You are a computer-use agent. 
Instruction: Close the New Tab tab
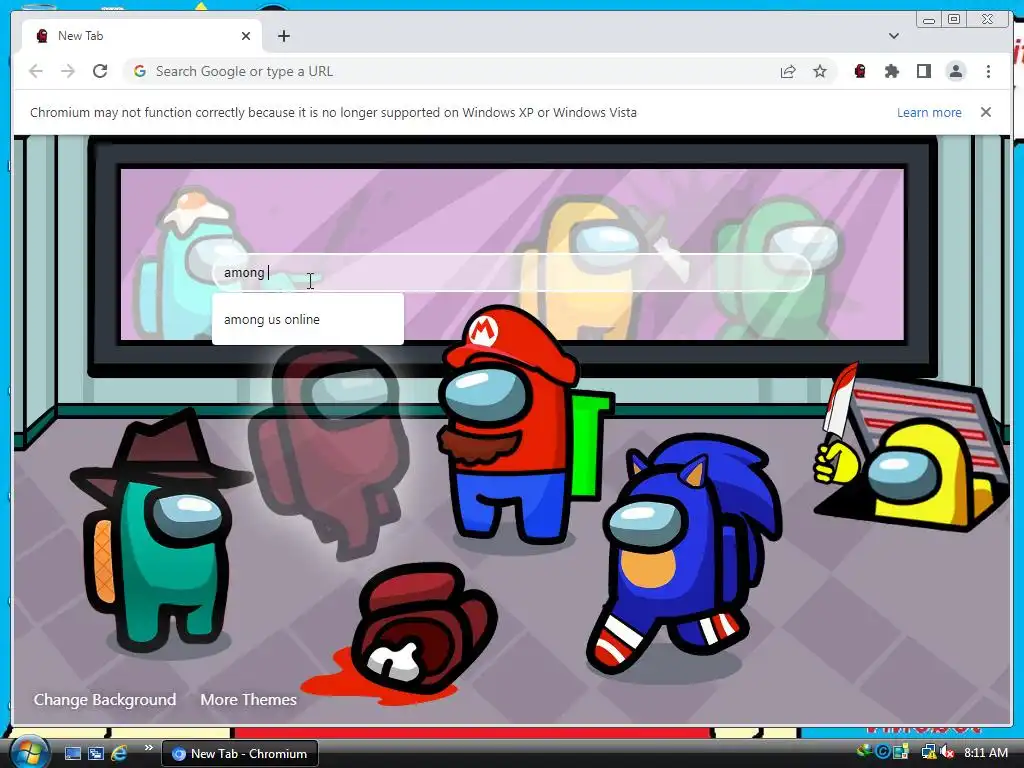(246, 36)
